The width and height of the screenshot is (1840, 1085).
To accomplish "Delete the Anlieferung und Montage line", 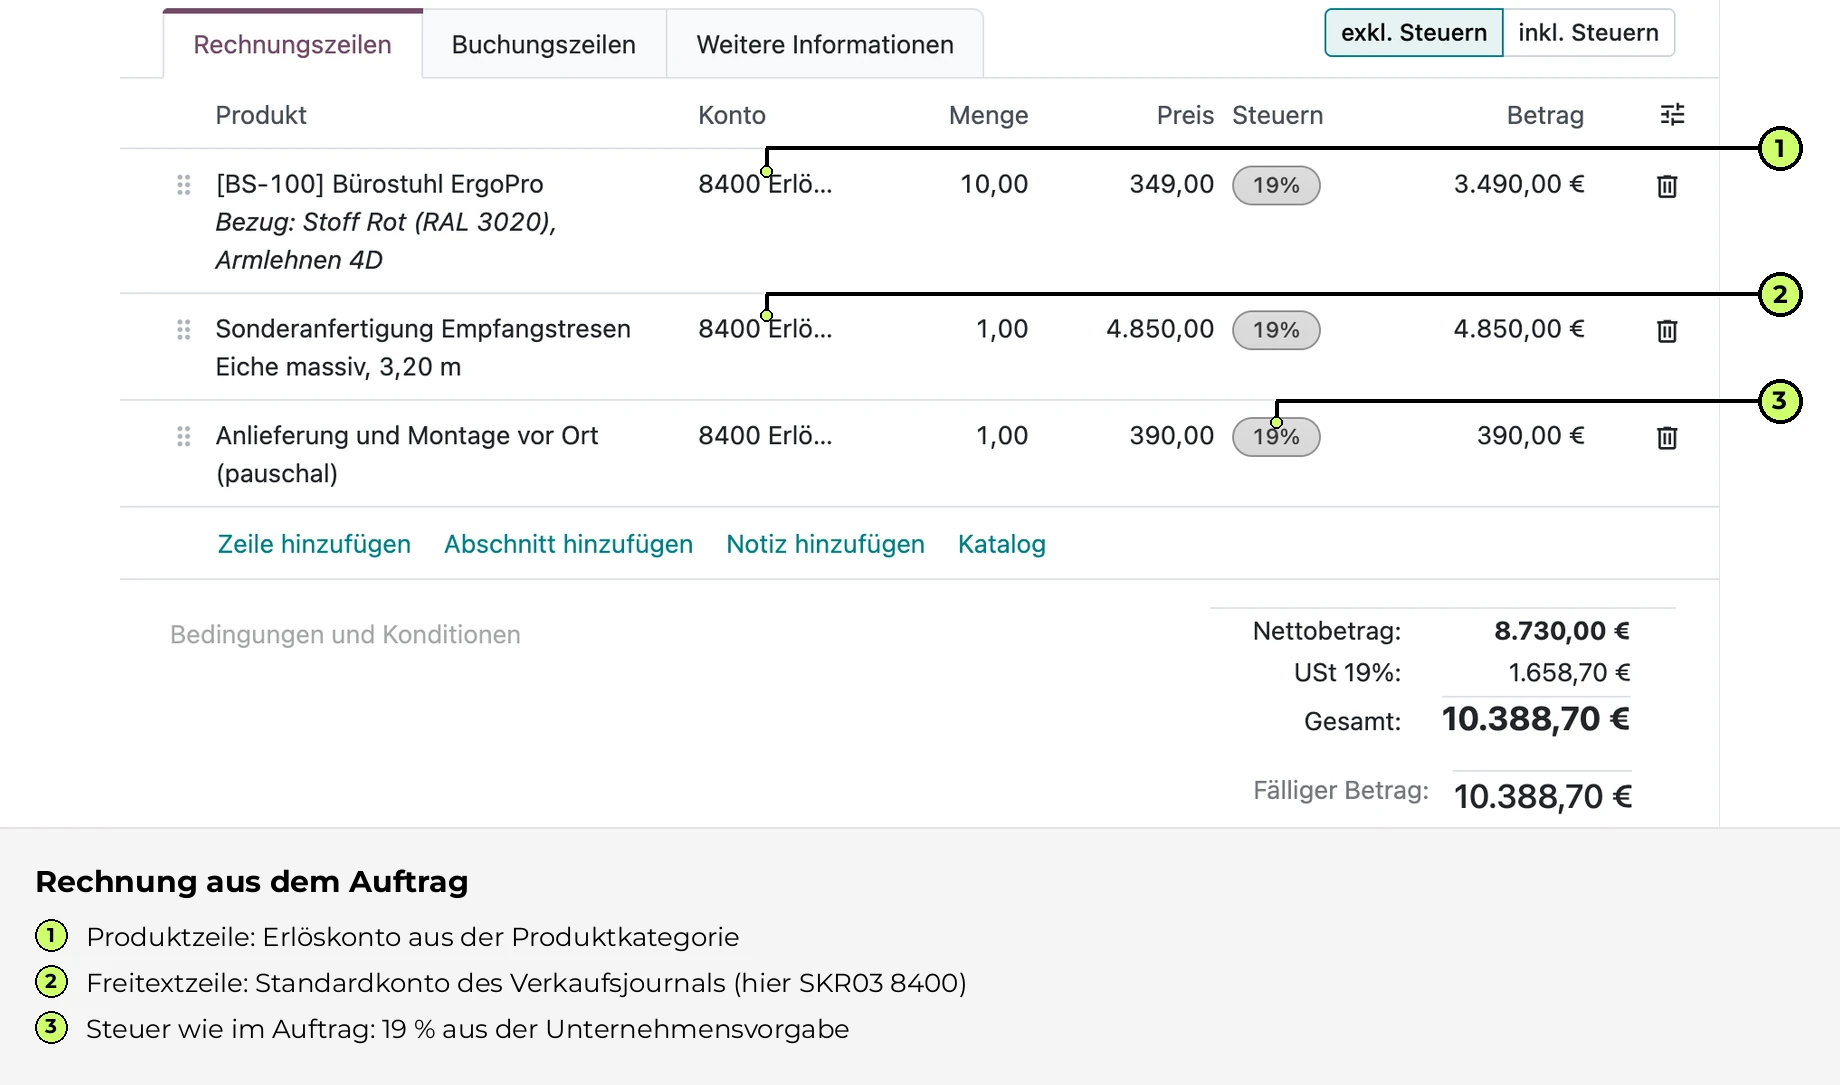I will tap(1667, 438).
